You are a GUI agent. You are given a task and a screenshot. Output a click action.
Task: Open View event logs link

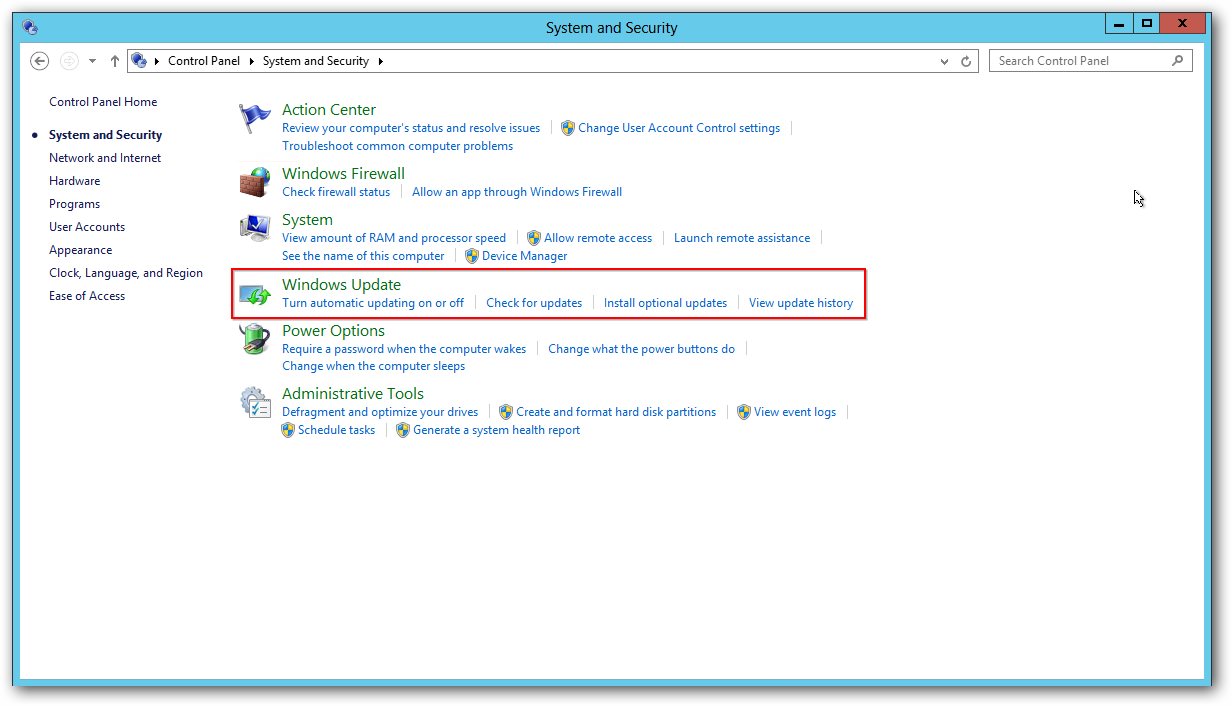795,412
